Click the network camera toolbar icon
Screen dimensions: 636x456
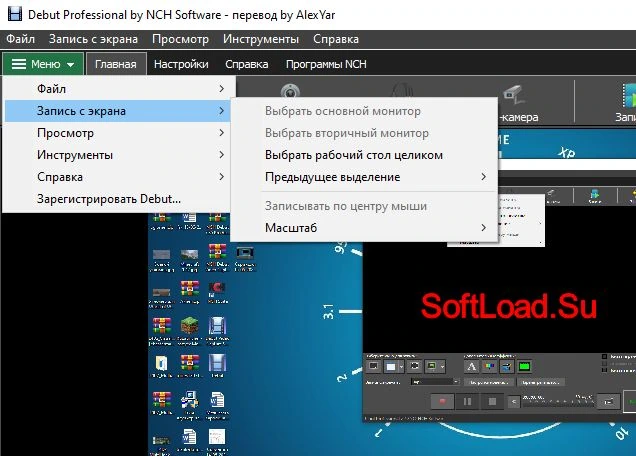tap(513, 95)
